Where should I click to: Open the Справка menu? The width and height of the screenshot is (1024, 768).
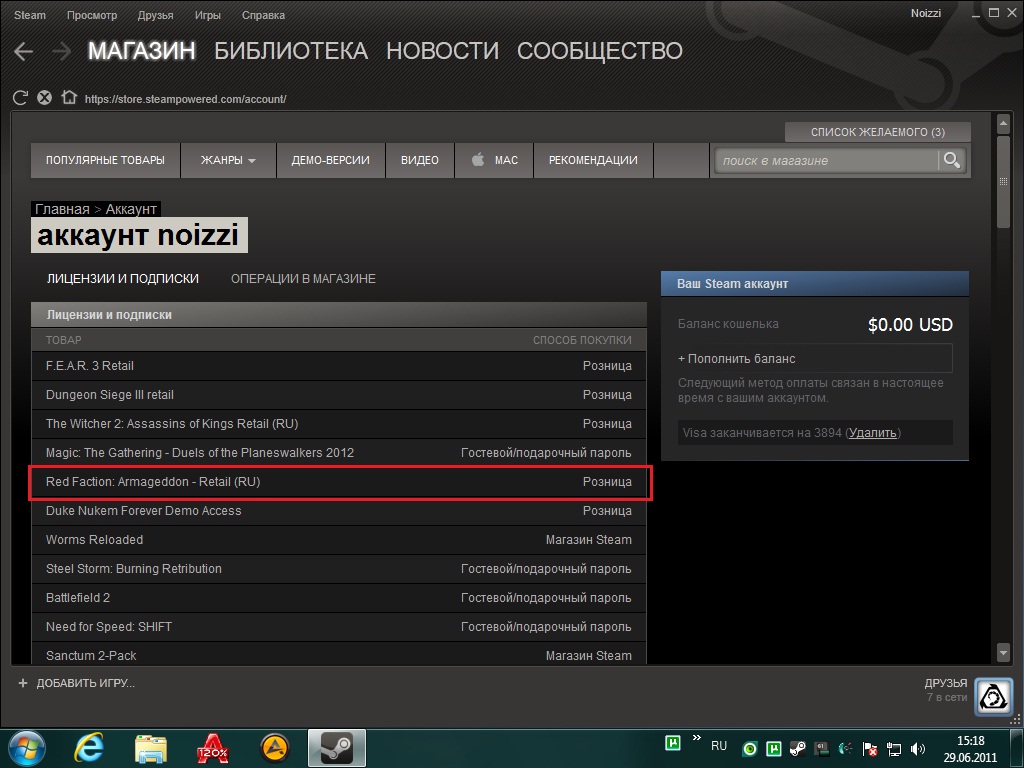click(263, 15)
